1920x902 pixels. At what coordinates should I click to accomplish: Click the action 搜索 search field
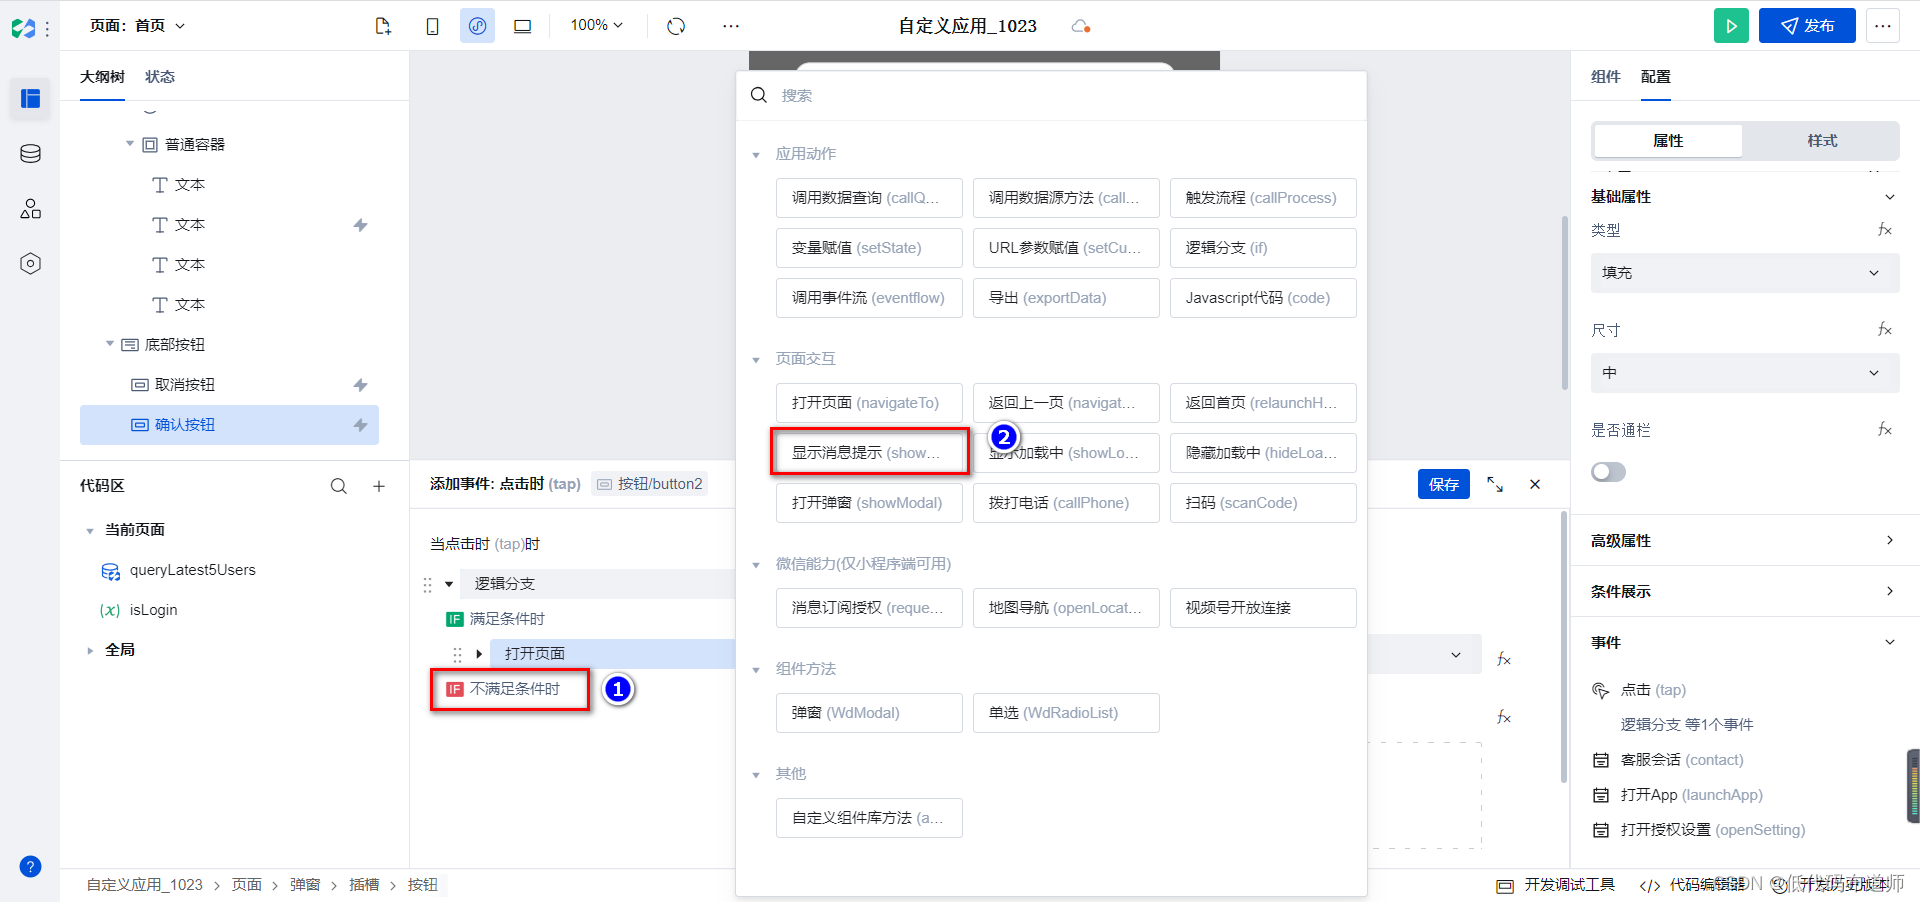(1051, 95)
